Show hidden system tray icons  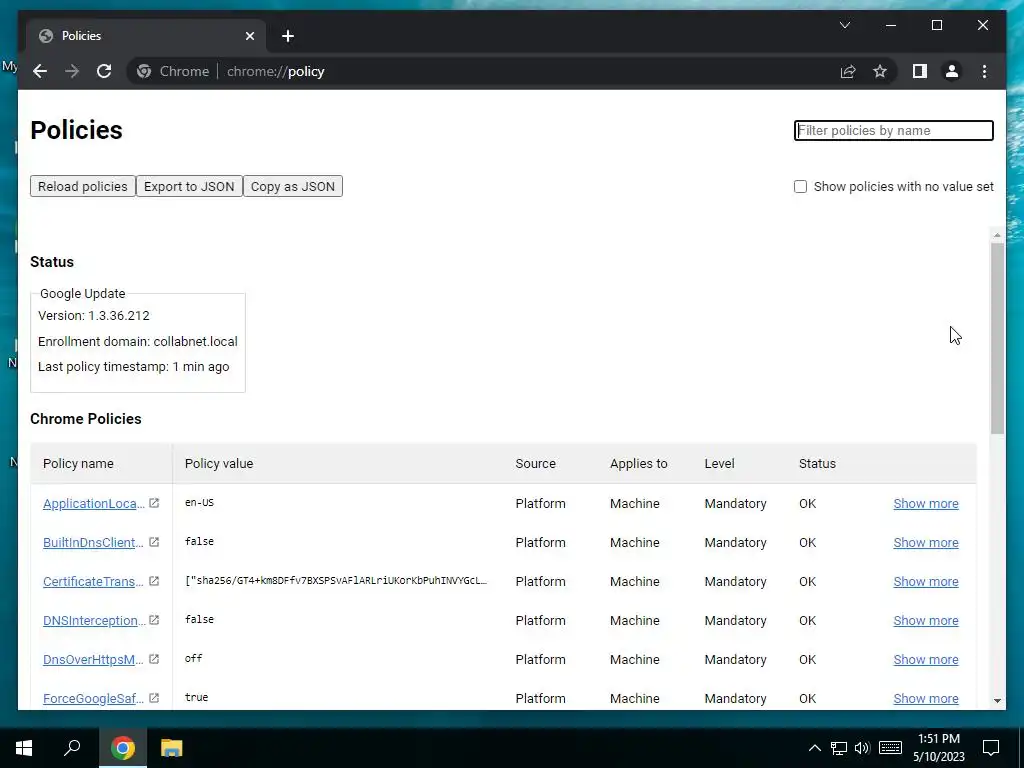(x=814, y=748)
